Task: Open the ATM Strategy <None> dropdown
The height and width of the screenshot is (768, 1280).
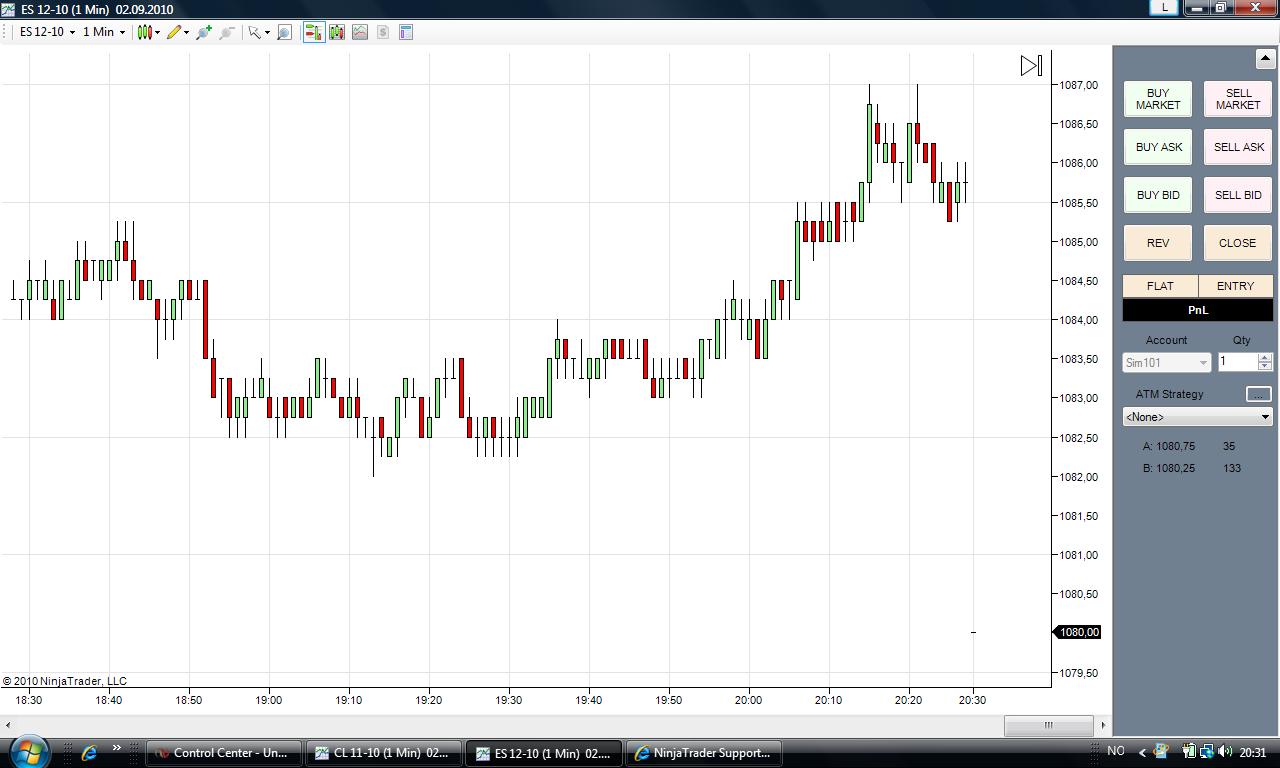Action: pos(1198,416)
